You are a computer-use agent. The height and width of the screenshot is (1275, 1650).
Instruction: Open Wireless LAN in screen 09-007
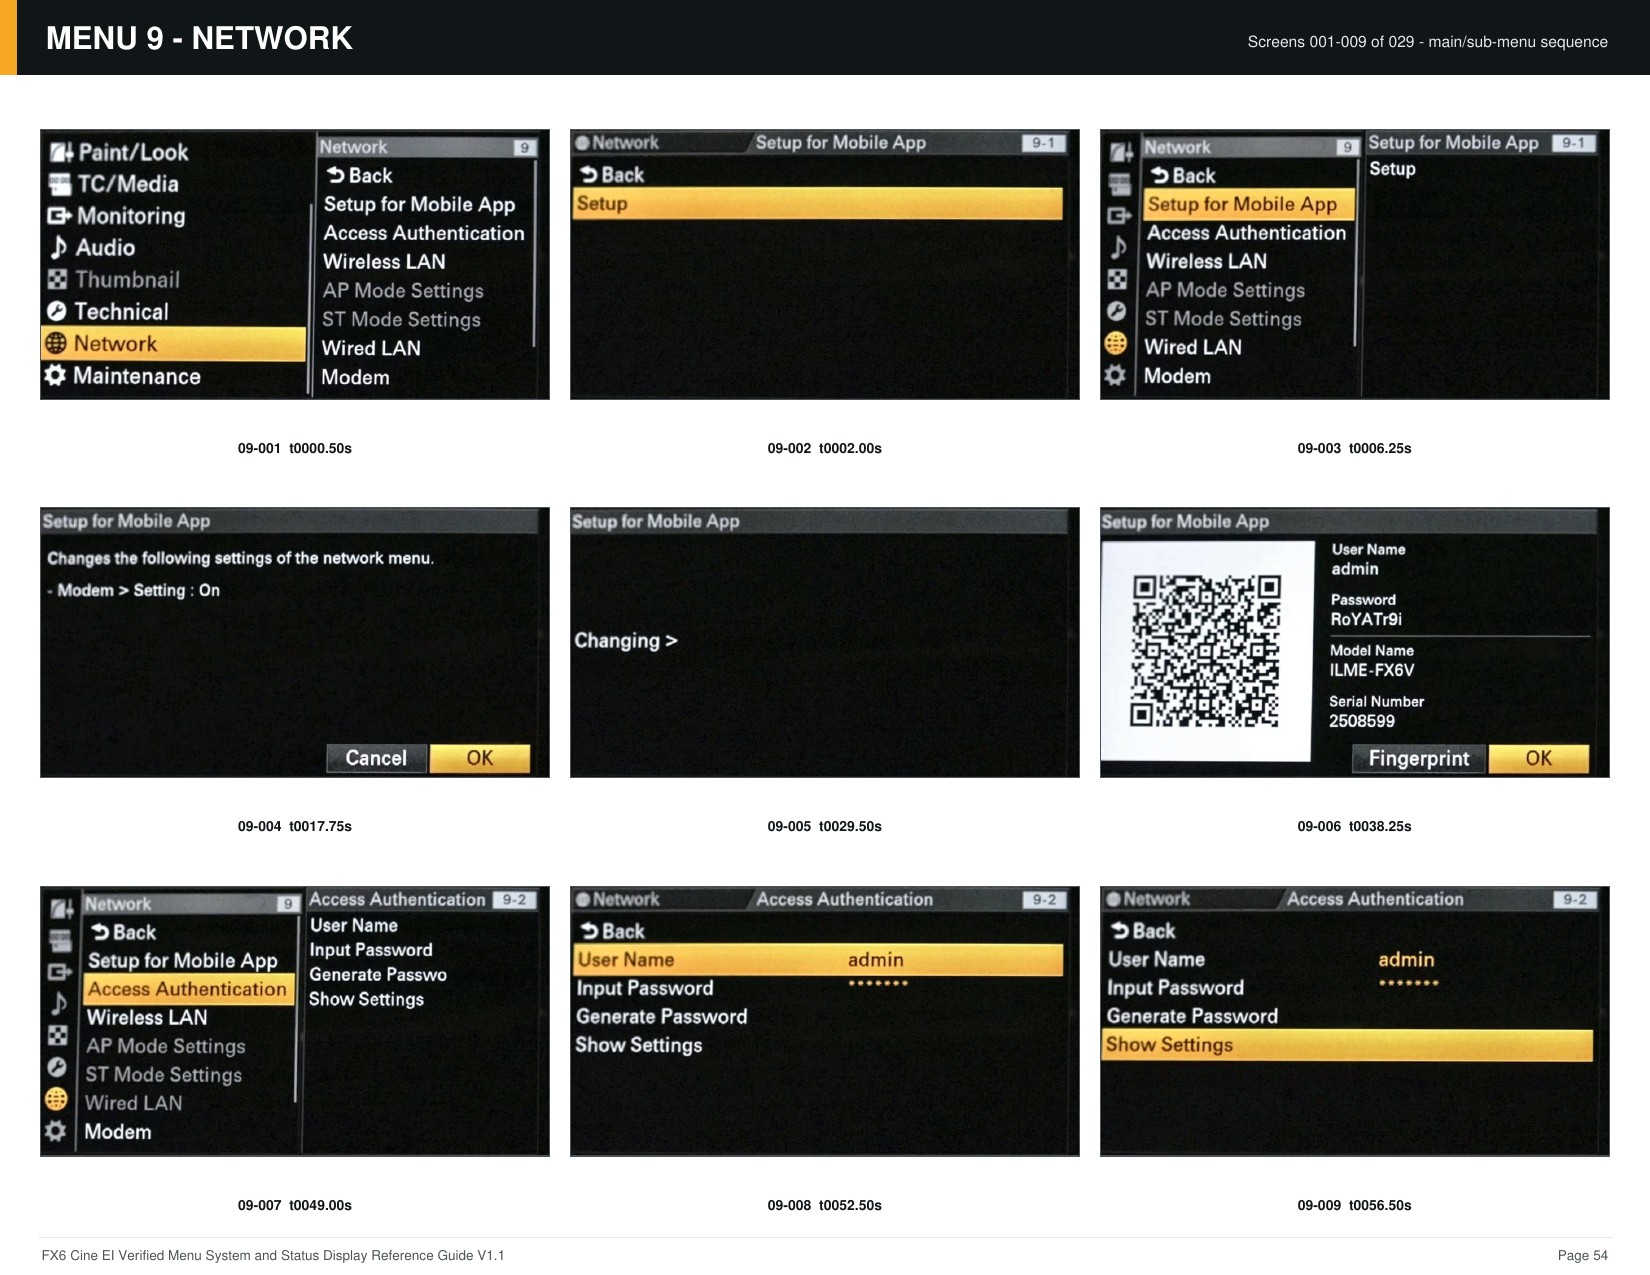[x=147, y=1018]
